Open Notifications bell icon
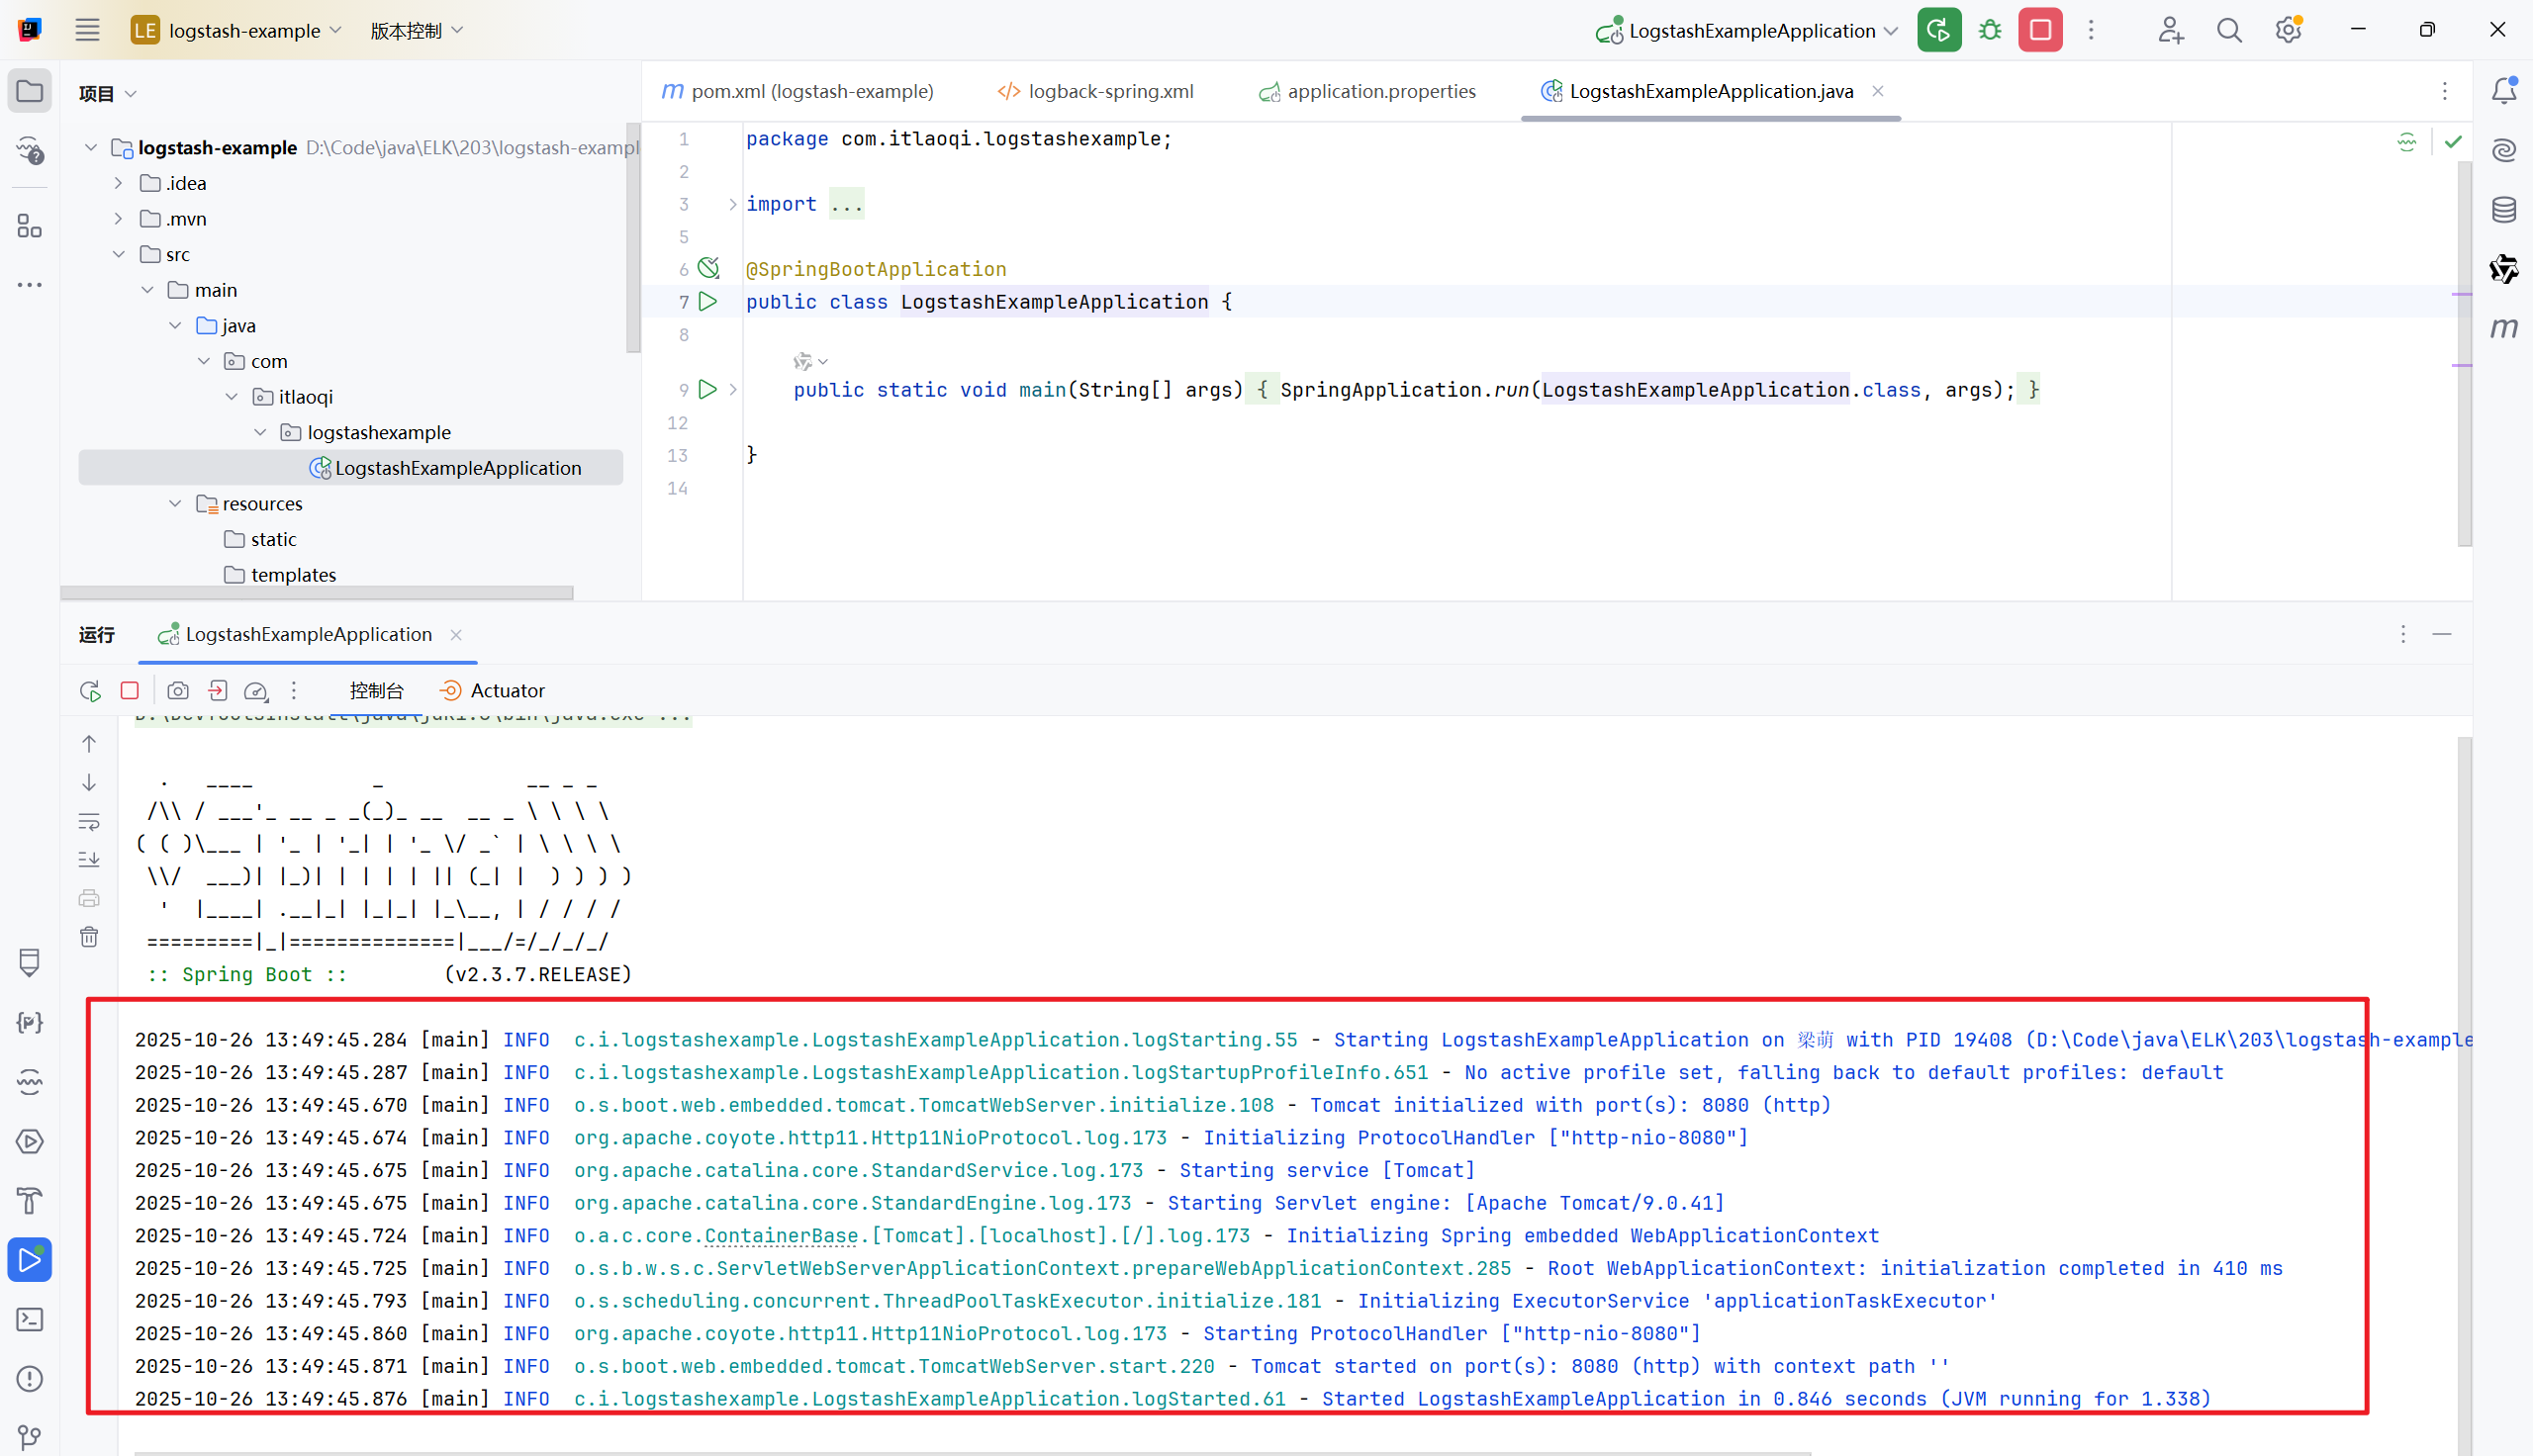2533x1456 pixels. tap(2503, 91)
